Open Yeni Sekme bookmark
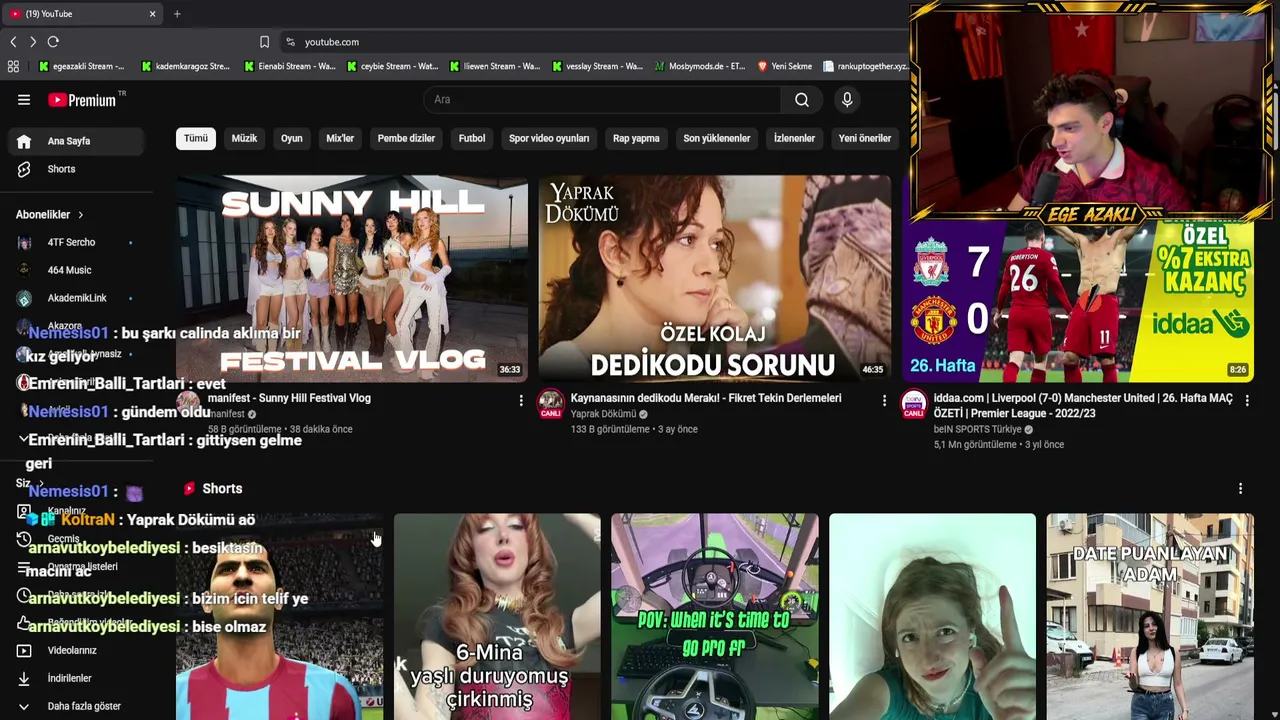 (785, 67)
